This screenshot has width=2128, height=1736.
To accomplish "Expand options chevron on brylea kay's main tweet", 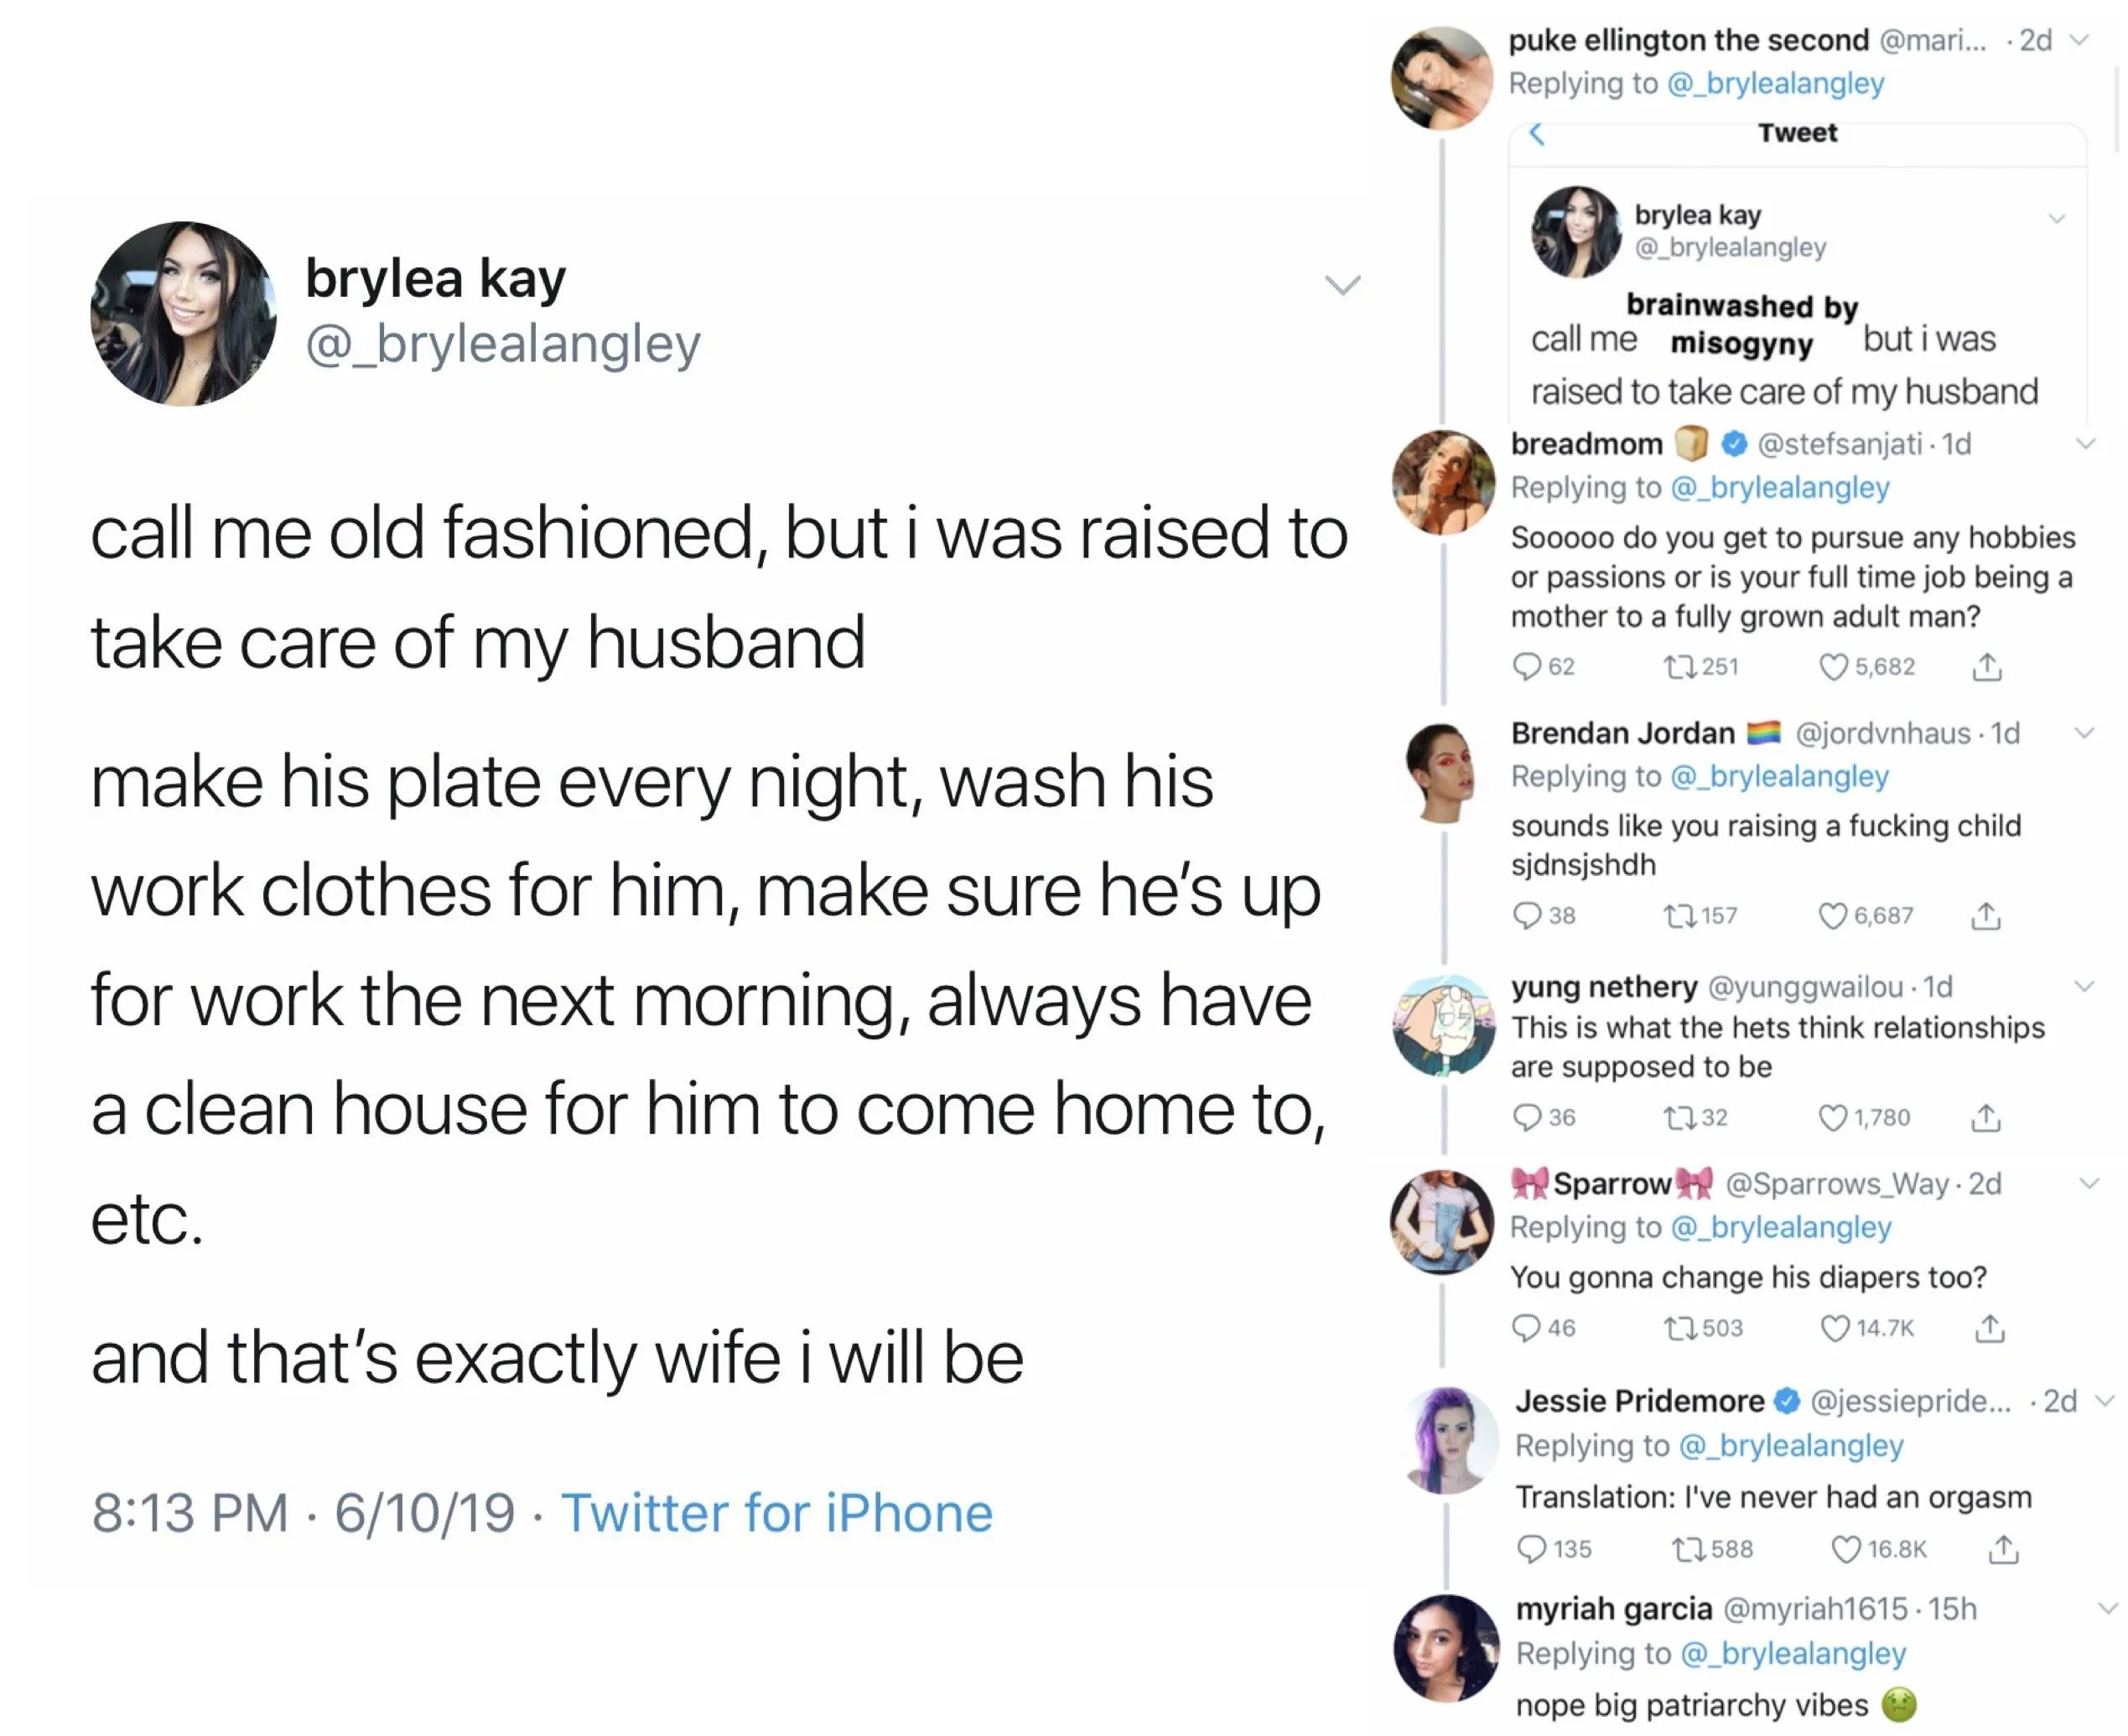I will (x=1342, y=285).
